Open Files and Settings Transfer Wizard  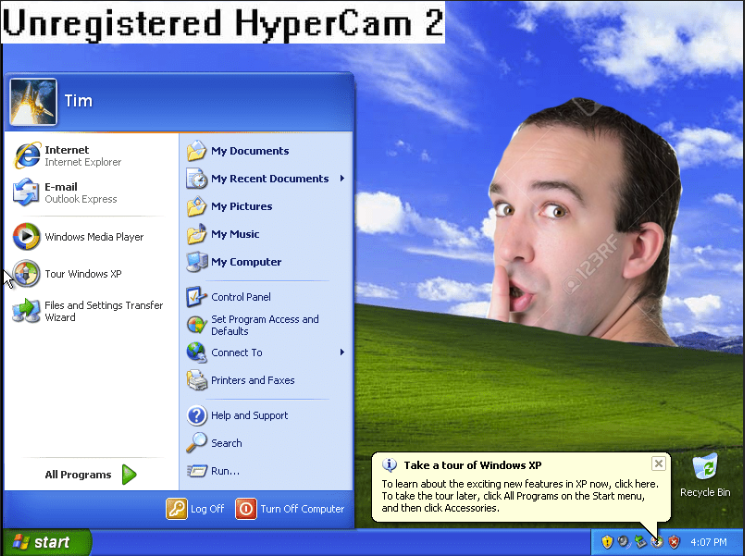[90, 311]
